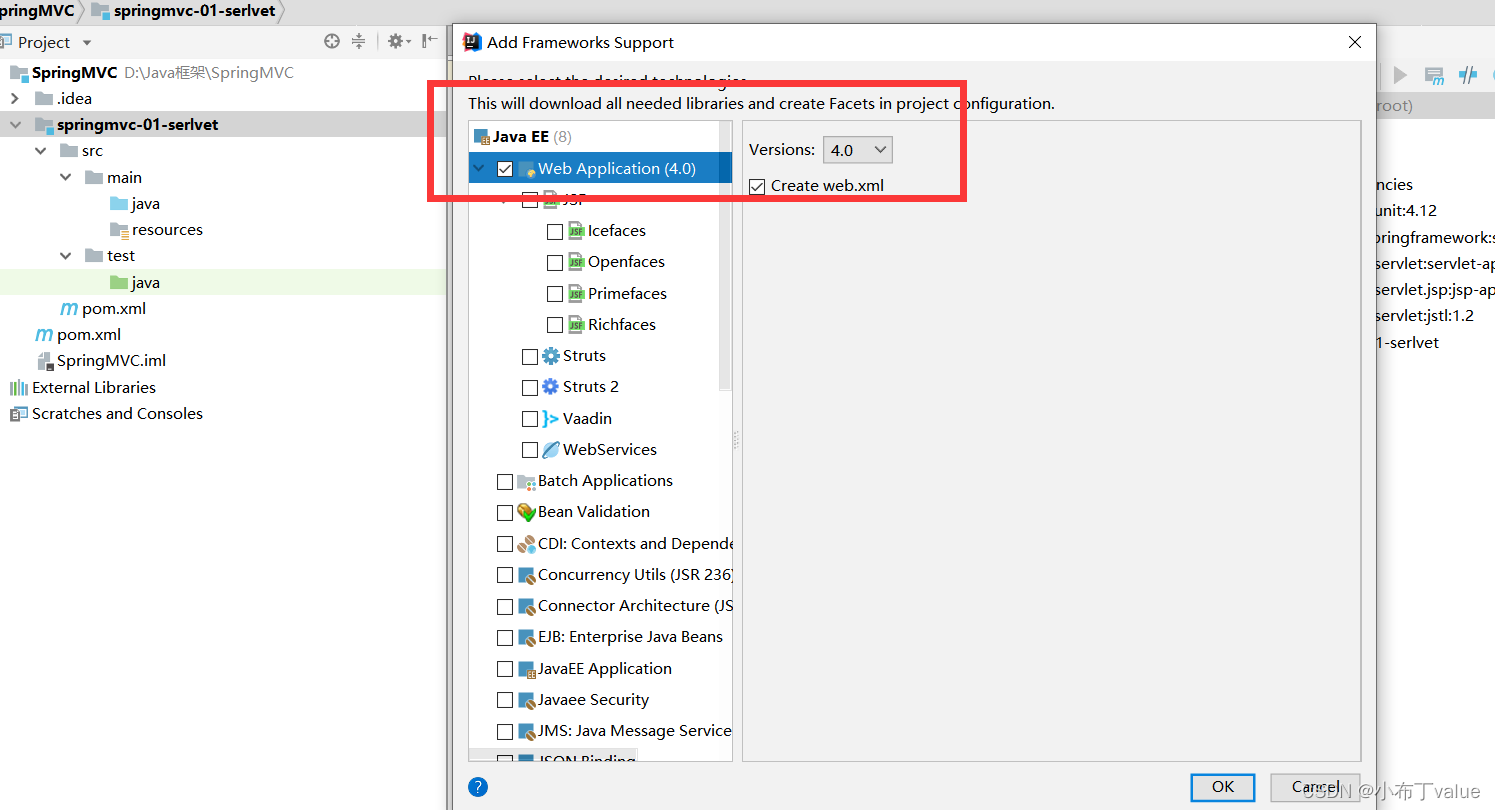The image size is (1495, 810).
Task: Select External Libraries node
Action: point(83,387)
